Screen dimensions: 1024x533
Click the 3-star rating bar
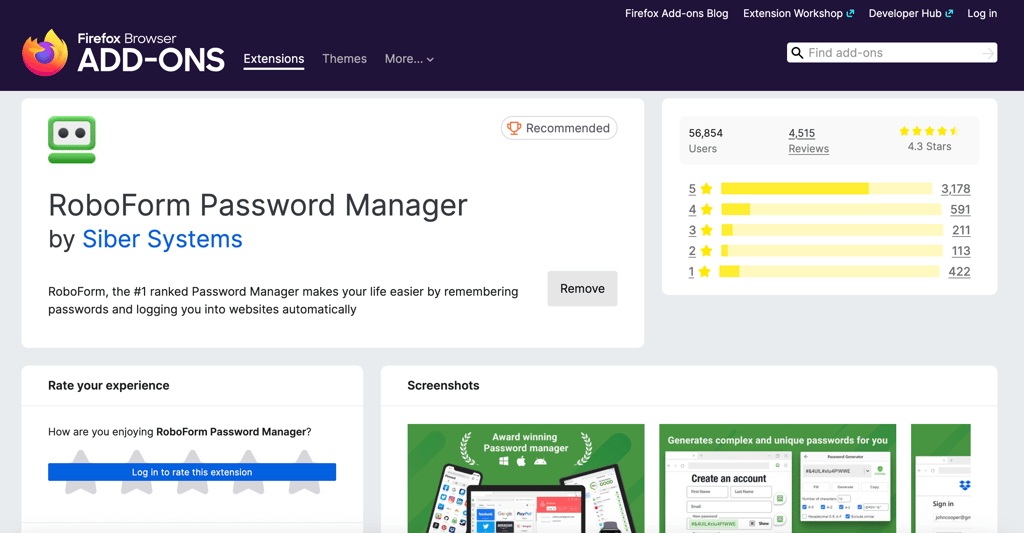pos(832,230)
